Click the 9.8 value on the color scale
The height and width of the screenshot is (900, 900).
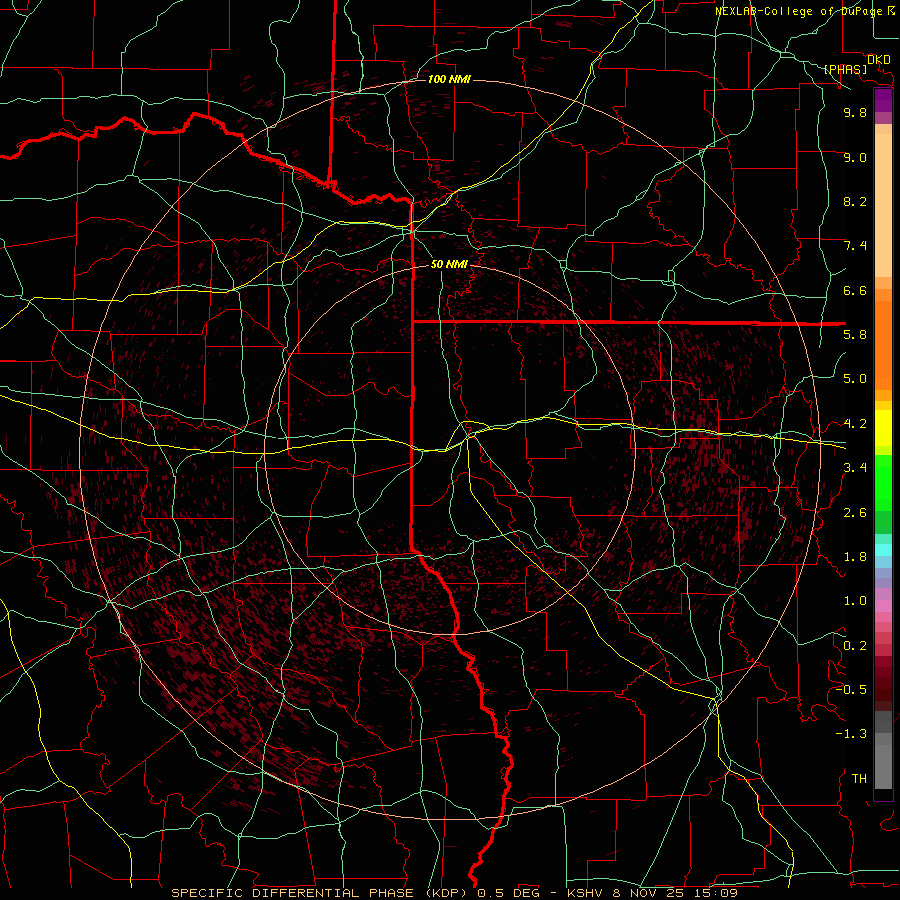pos(855,112)
